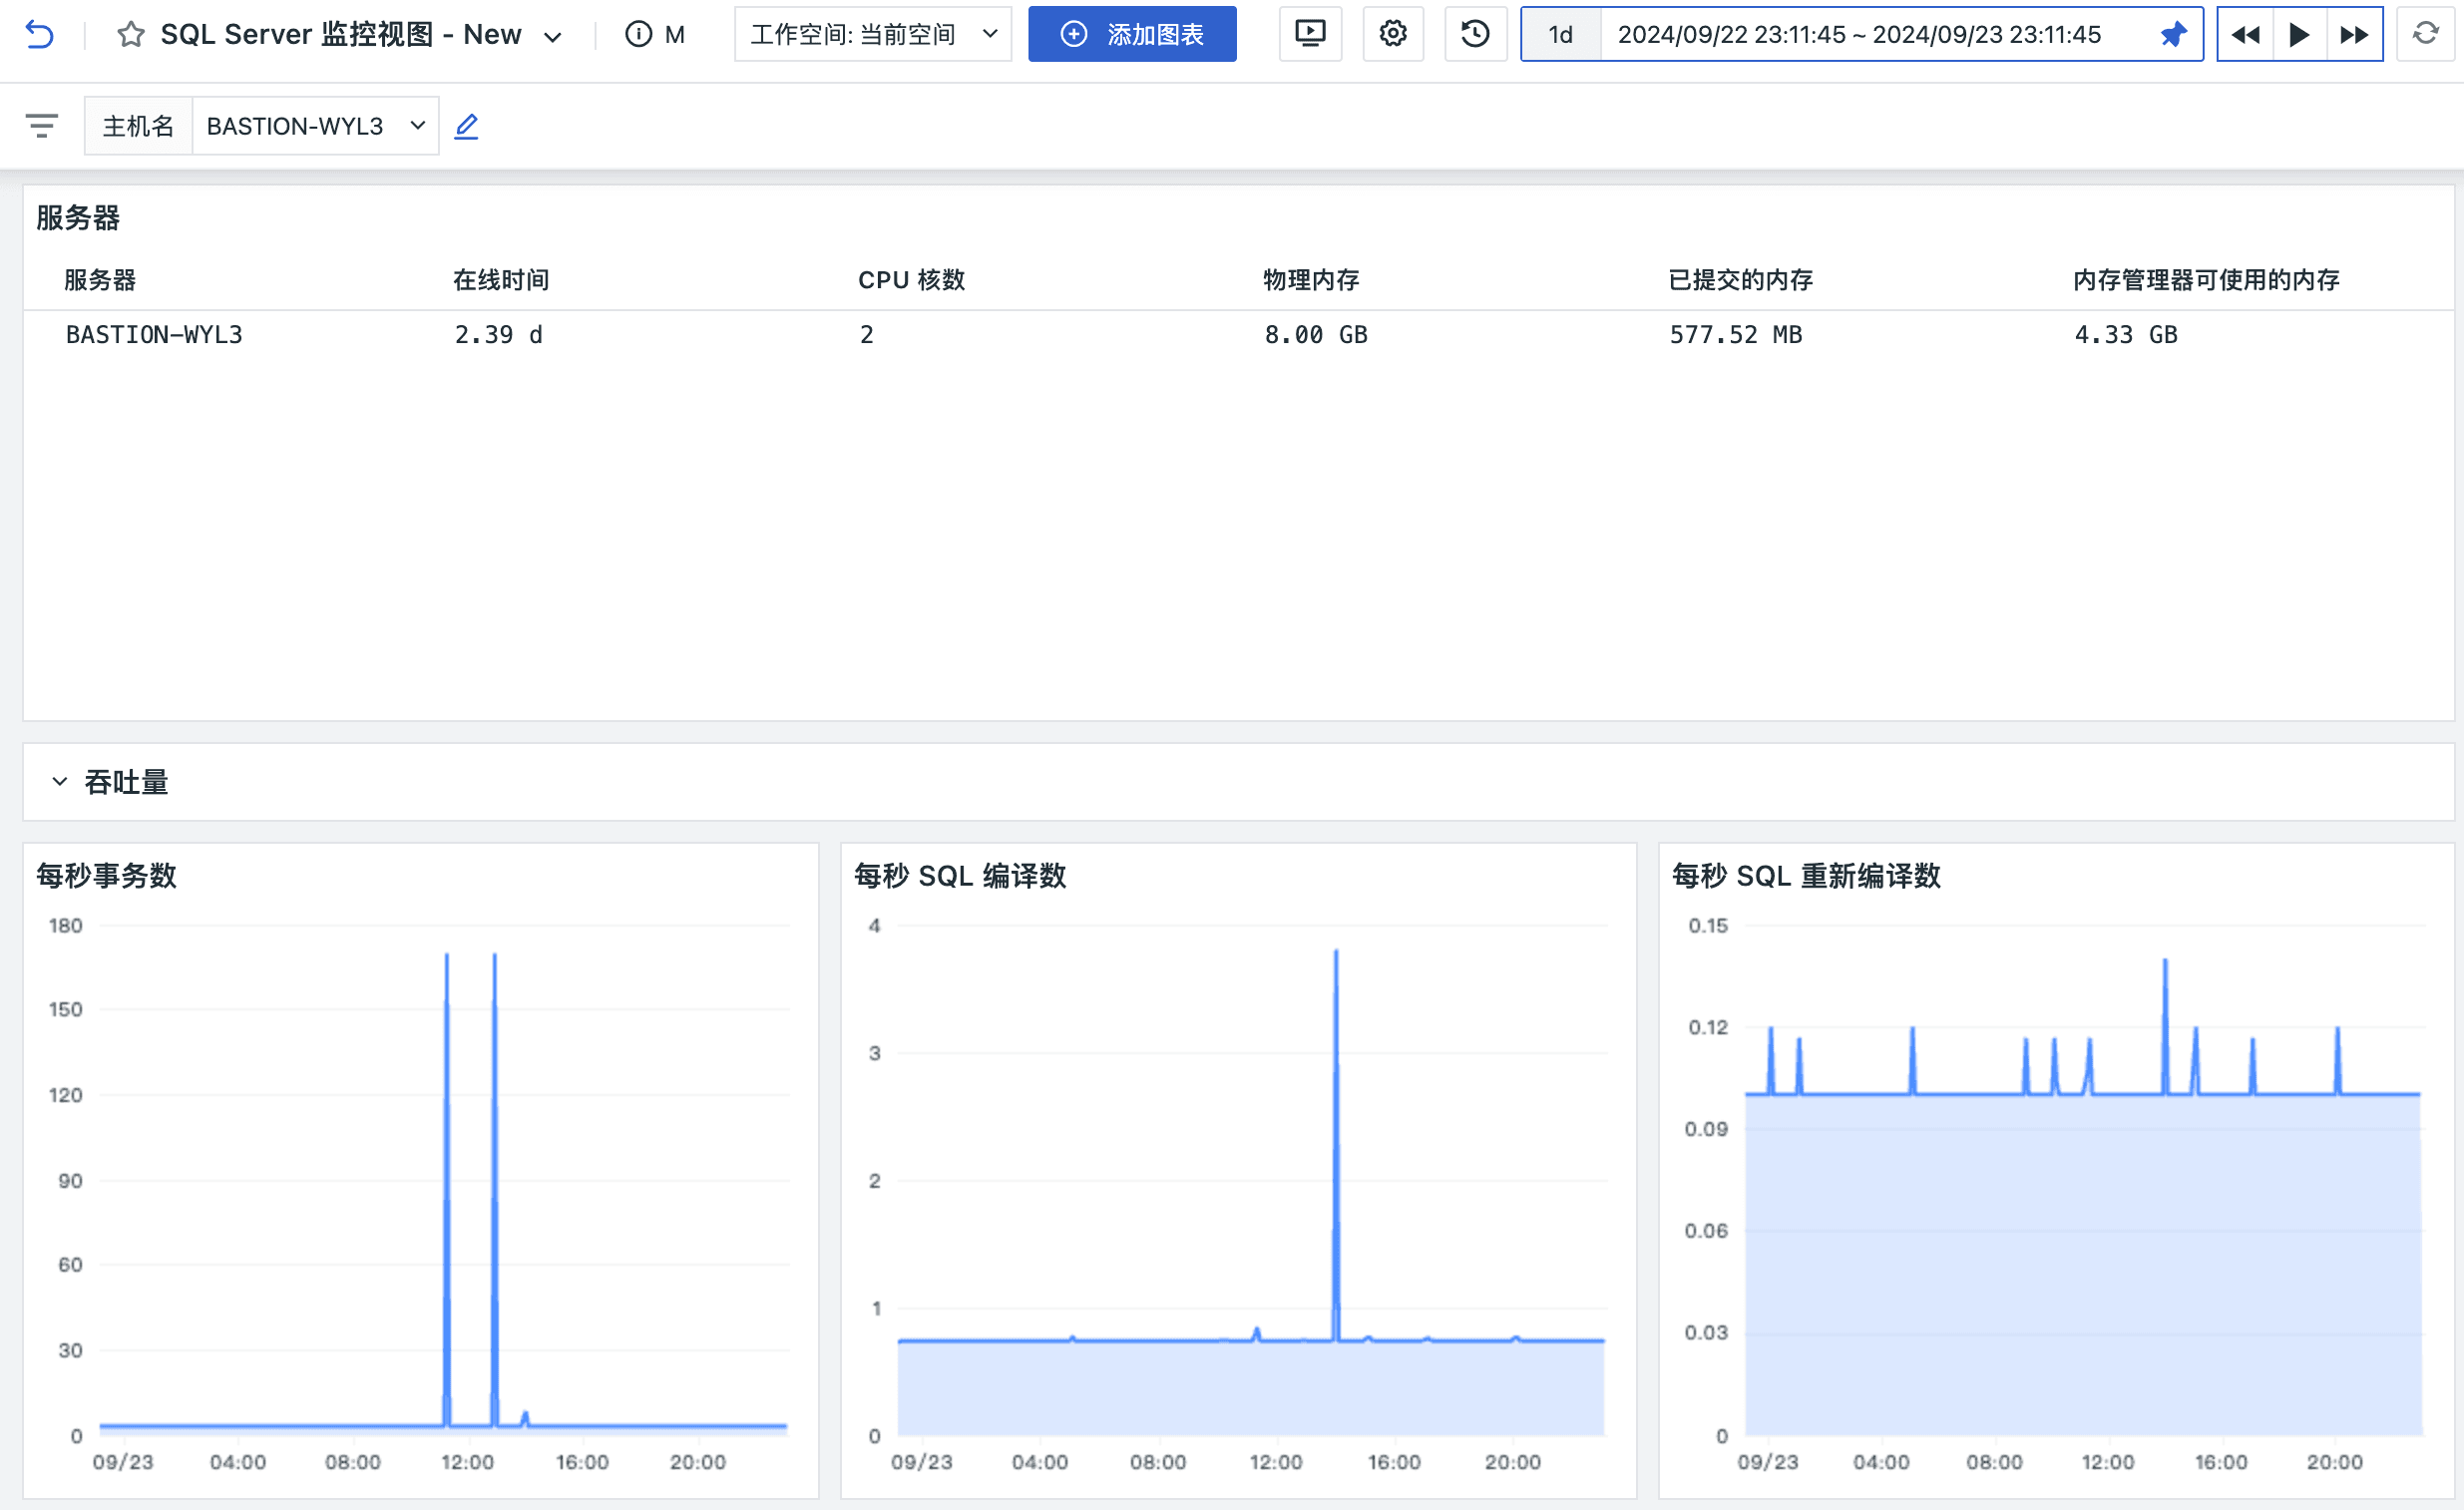
Task: Open the history clock icon
Action: [x=1475, y=34]
